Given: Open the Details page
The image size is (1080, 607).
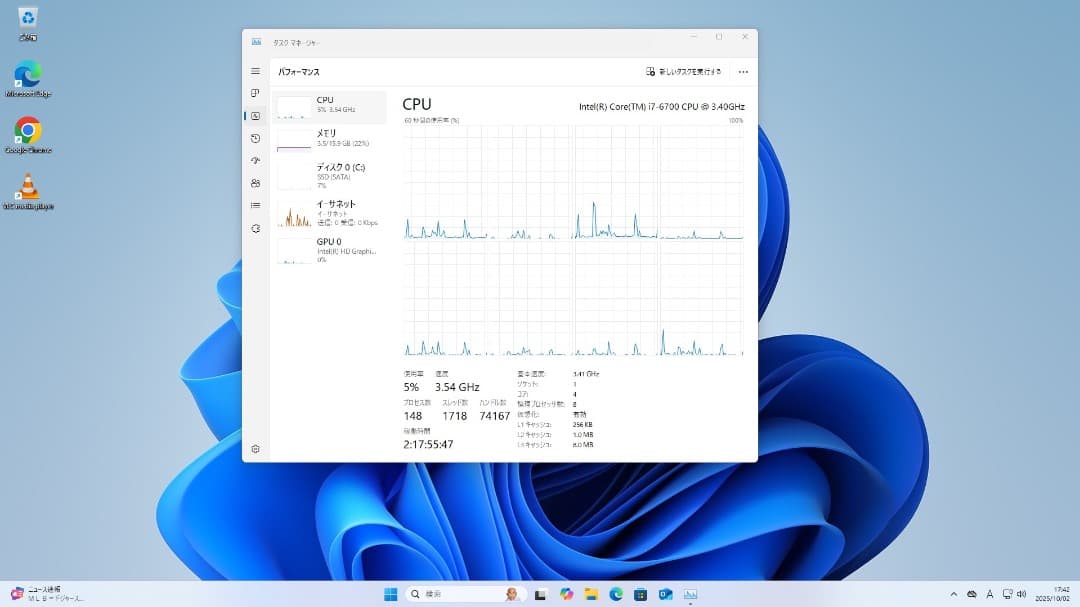Looking at the screenshot, I should coord(255,205).
